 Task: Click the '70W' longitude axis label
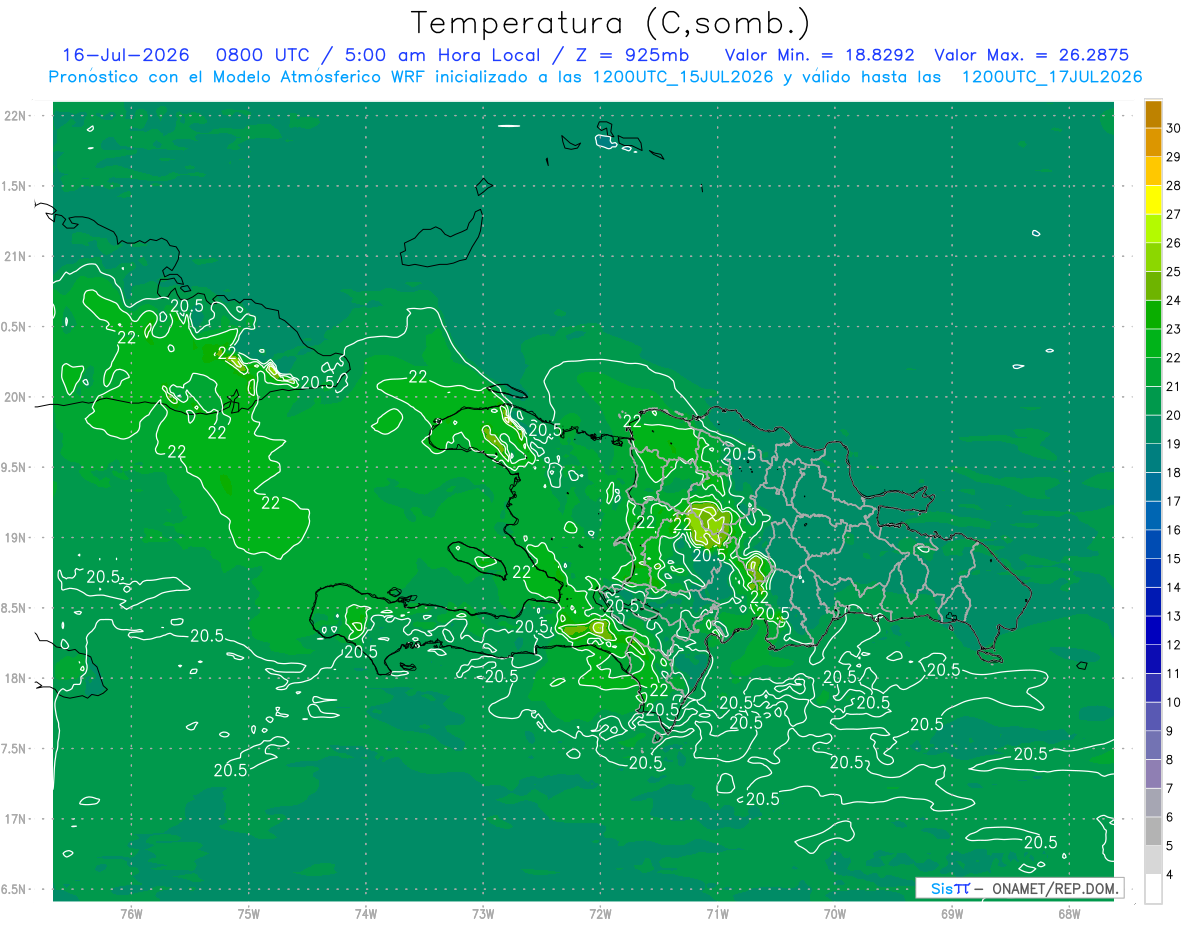pos(835,914)
